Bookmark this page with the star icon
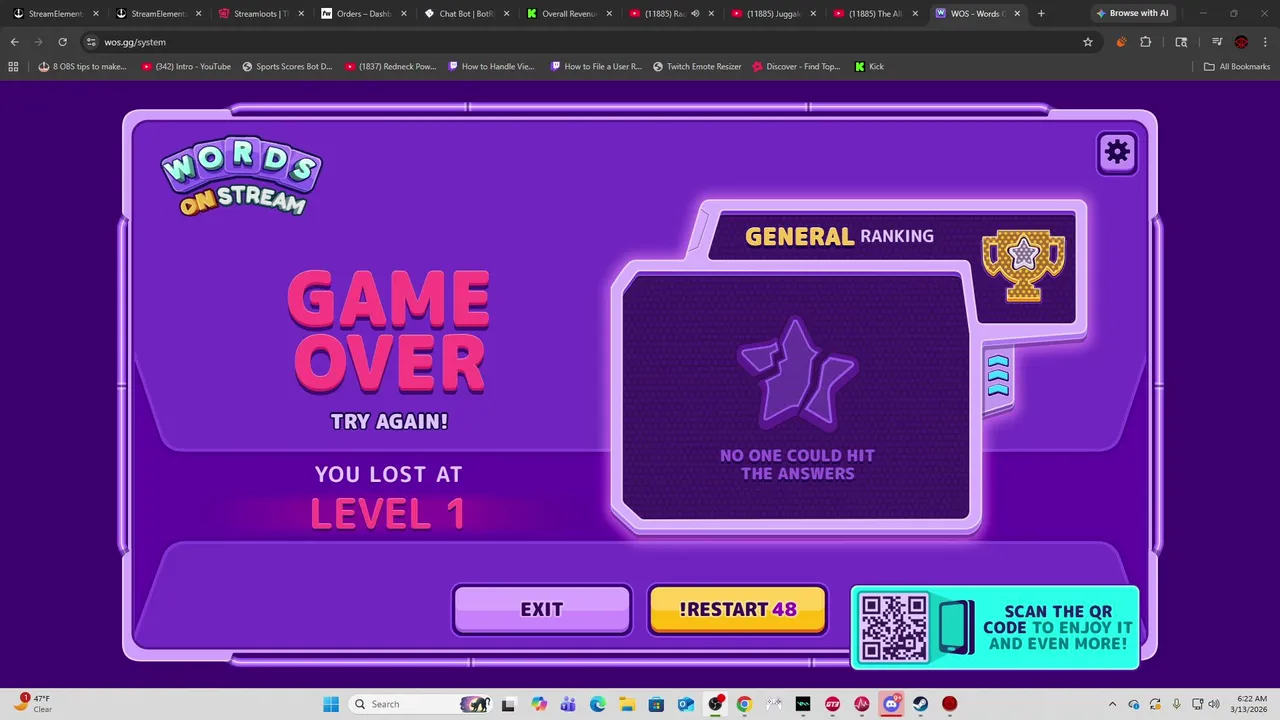The width and height of the screenshot is (1280, 720). (x=1087, y=42)
